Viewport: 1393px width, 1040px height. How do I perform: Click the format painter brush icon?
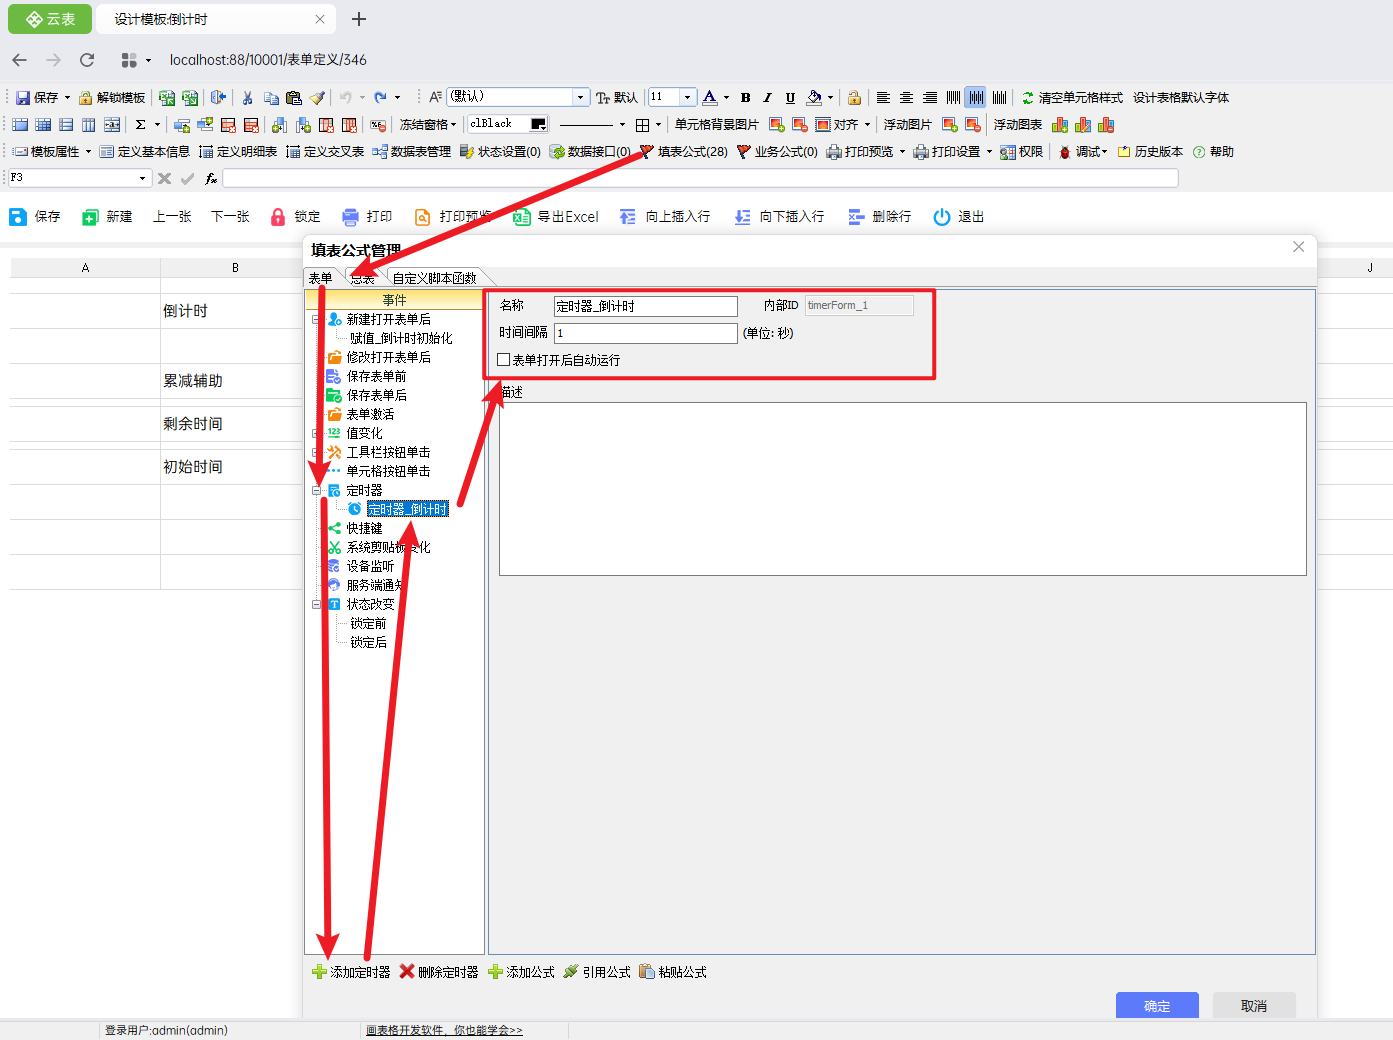click(317, 98)
